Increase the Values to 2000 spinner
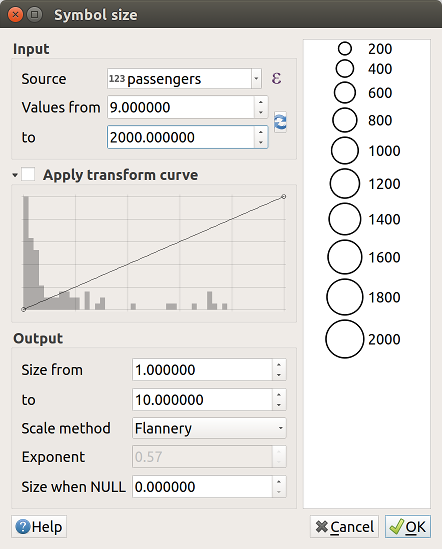The width and height of the screenshot is (442, 549). click(x=261, y=132)
